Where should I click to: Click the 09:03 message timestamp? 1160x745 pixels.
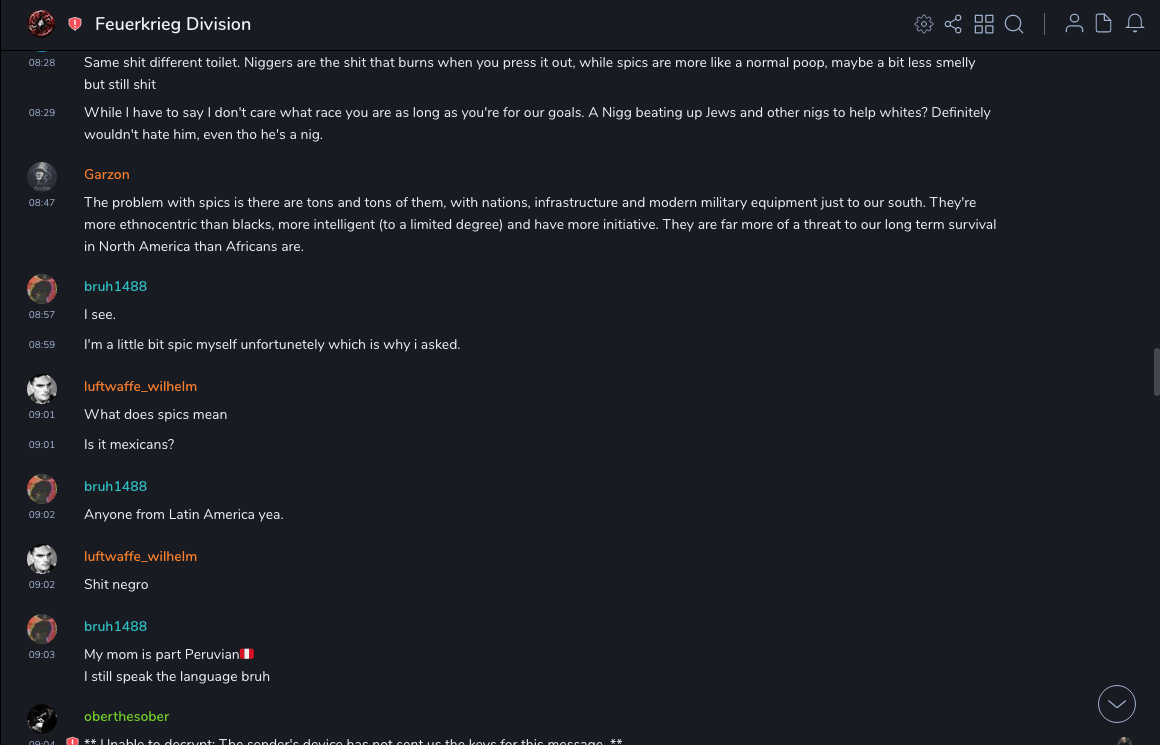[42, 655]
